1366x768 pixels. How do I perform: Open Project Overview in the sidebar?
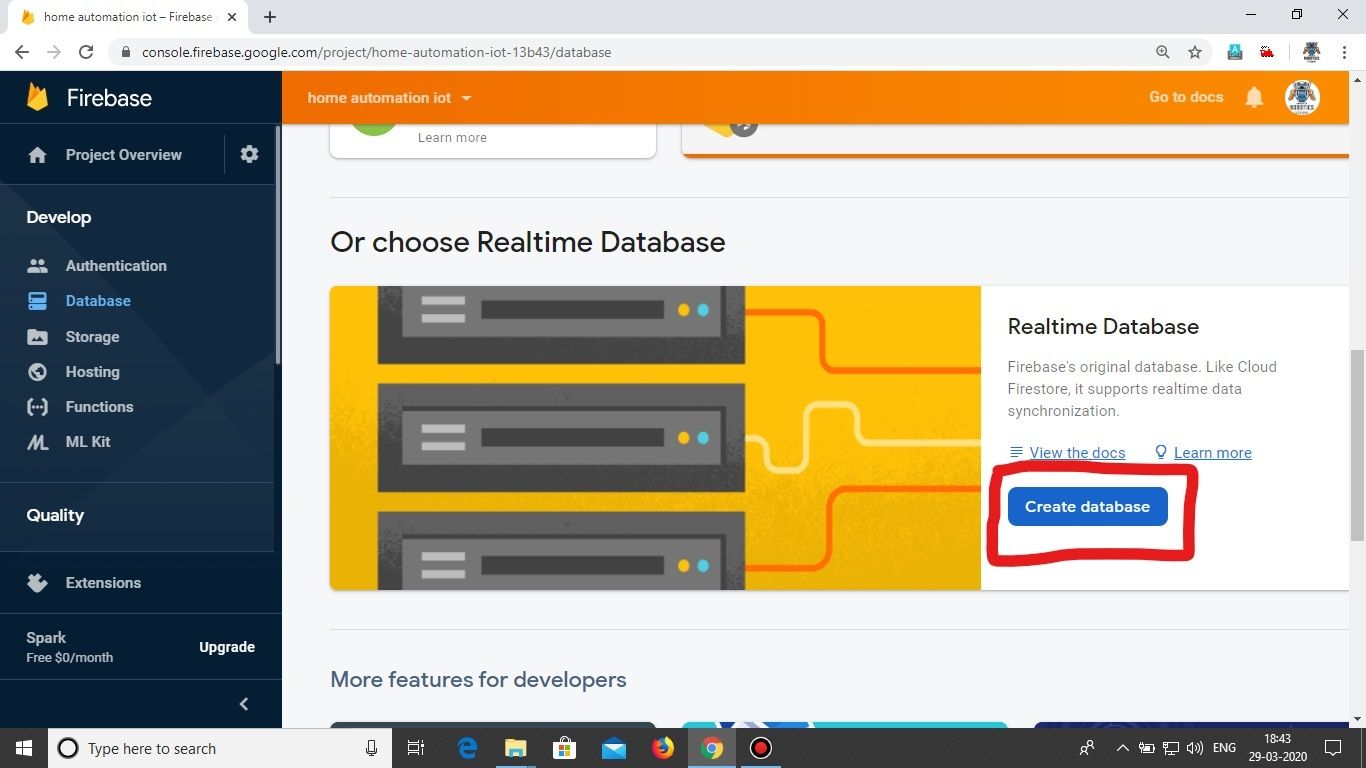[123, 154]
